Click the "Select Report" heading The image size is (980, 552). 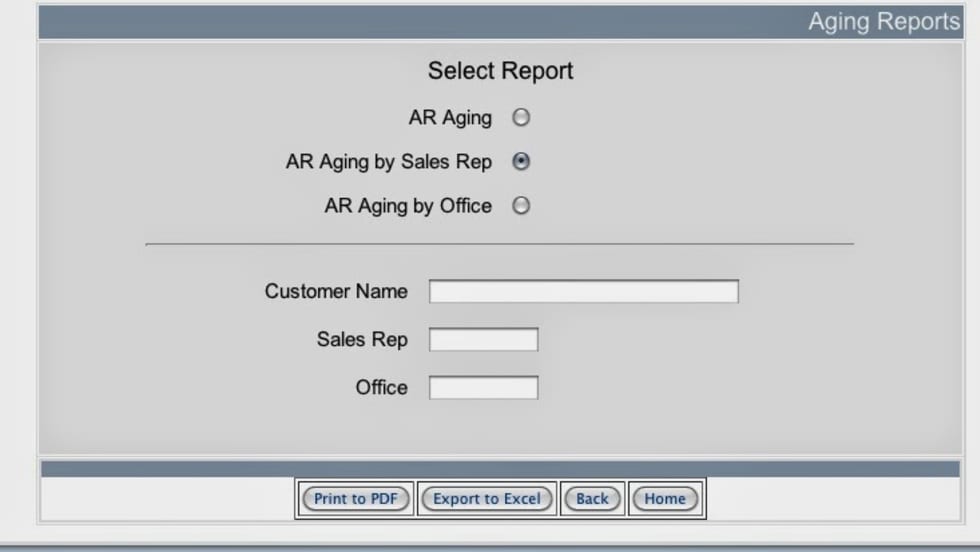pos(500,71)
